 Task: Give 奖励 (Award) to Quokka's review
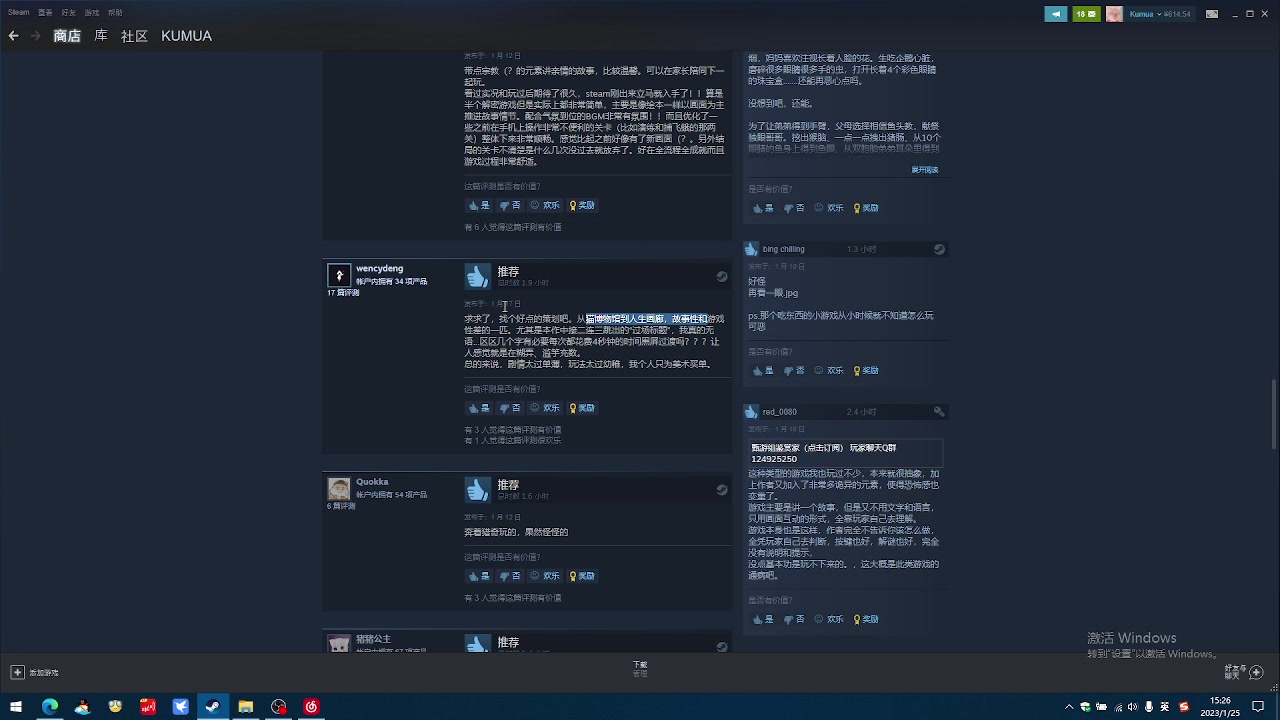pos(582,576)
